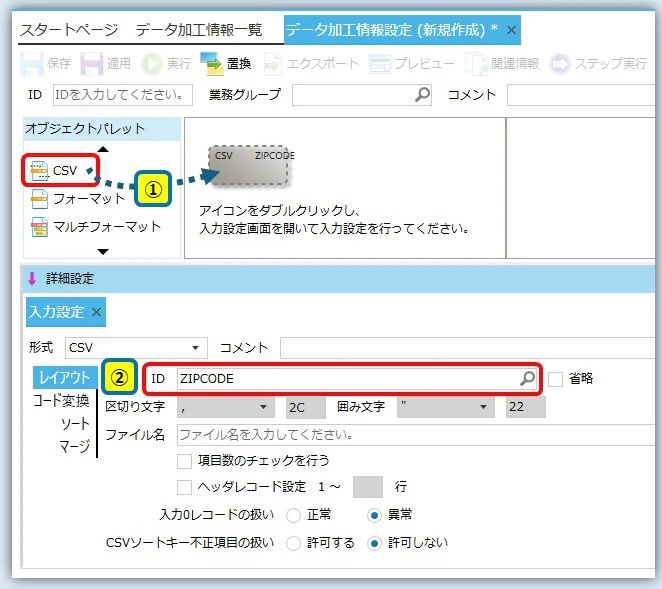Switch to the スタートページ tab

pos(69,30)
